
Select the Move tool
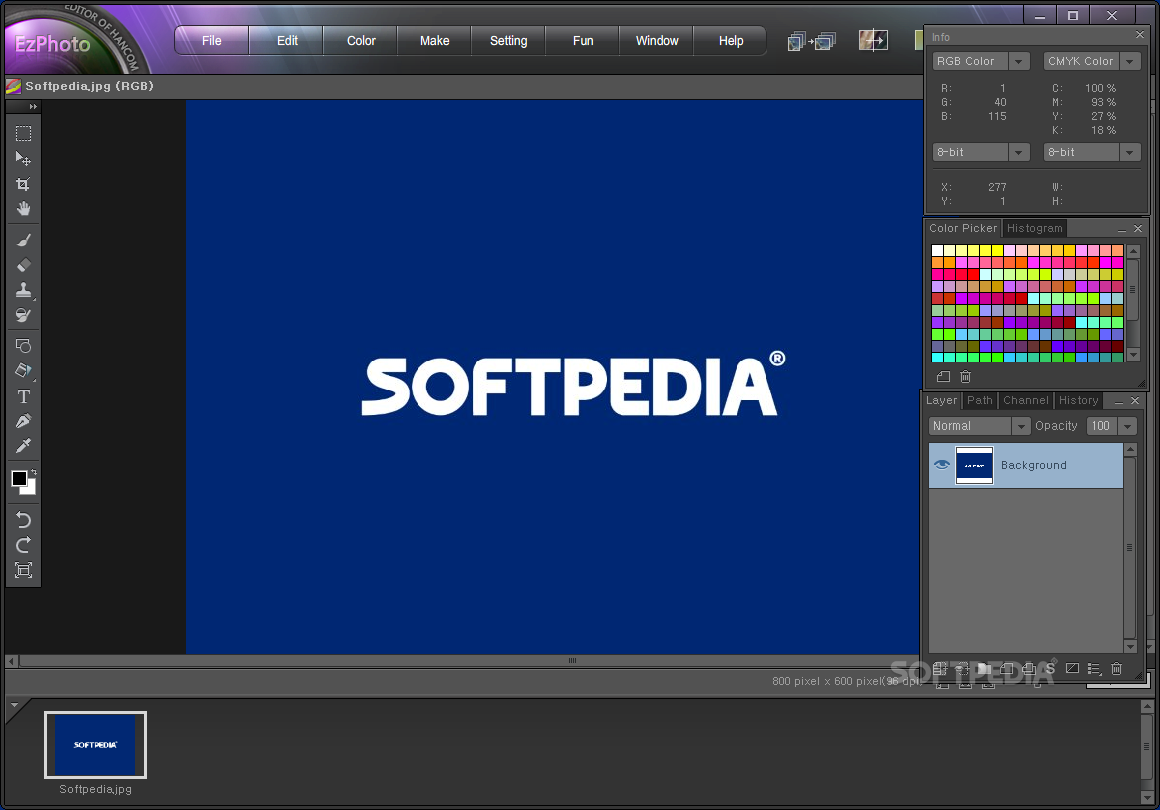[x=24, y=159]
